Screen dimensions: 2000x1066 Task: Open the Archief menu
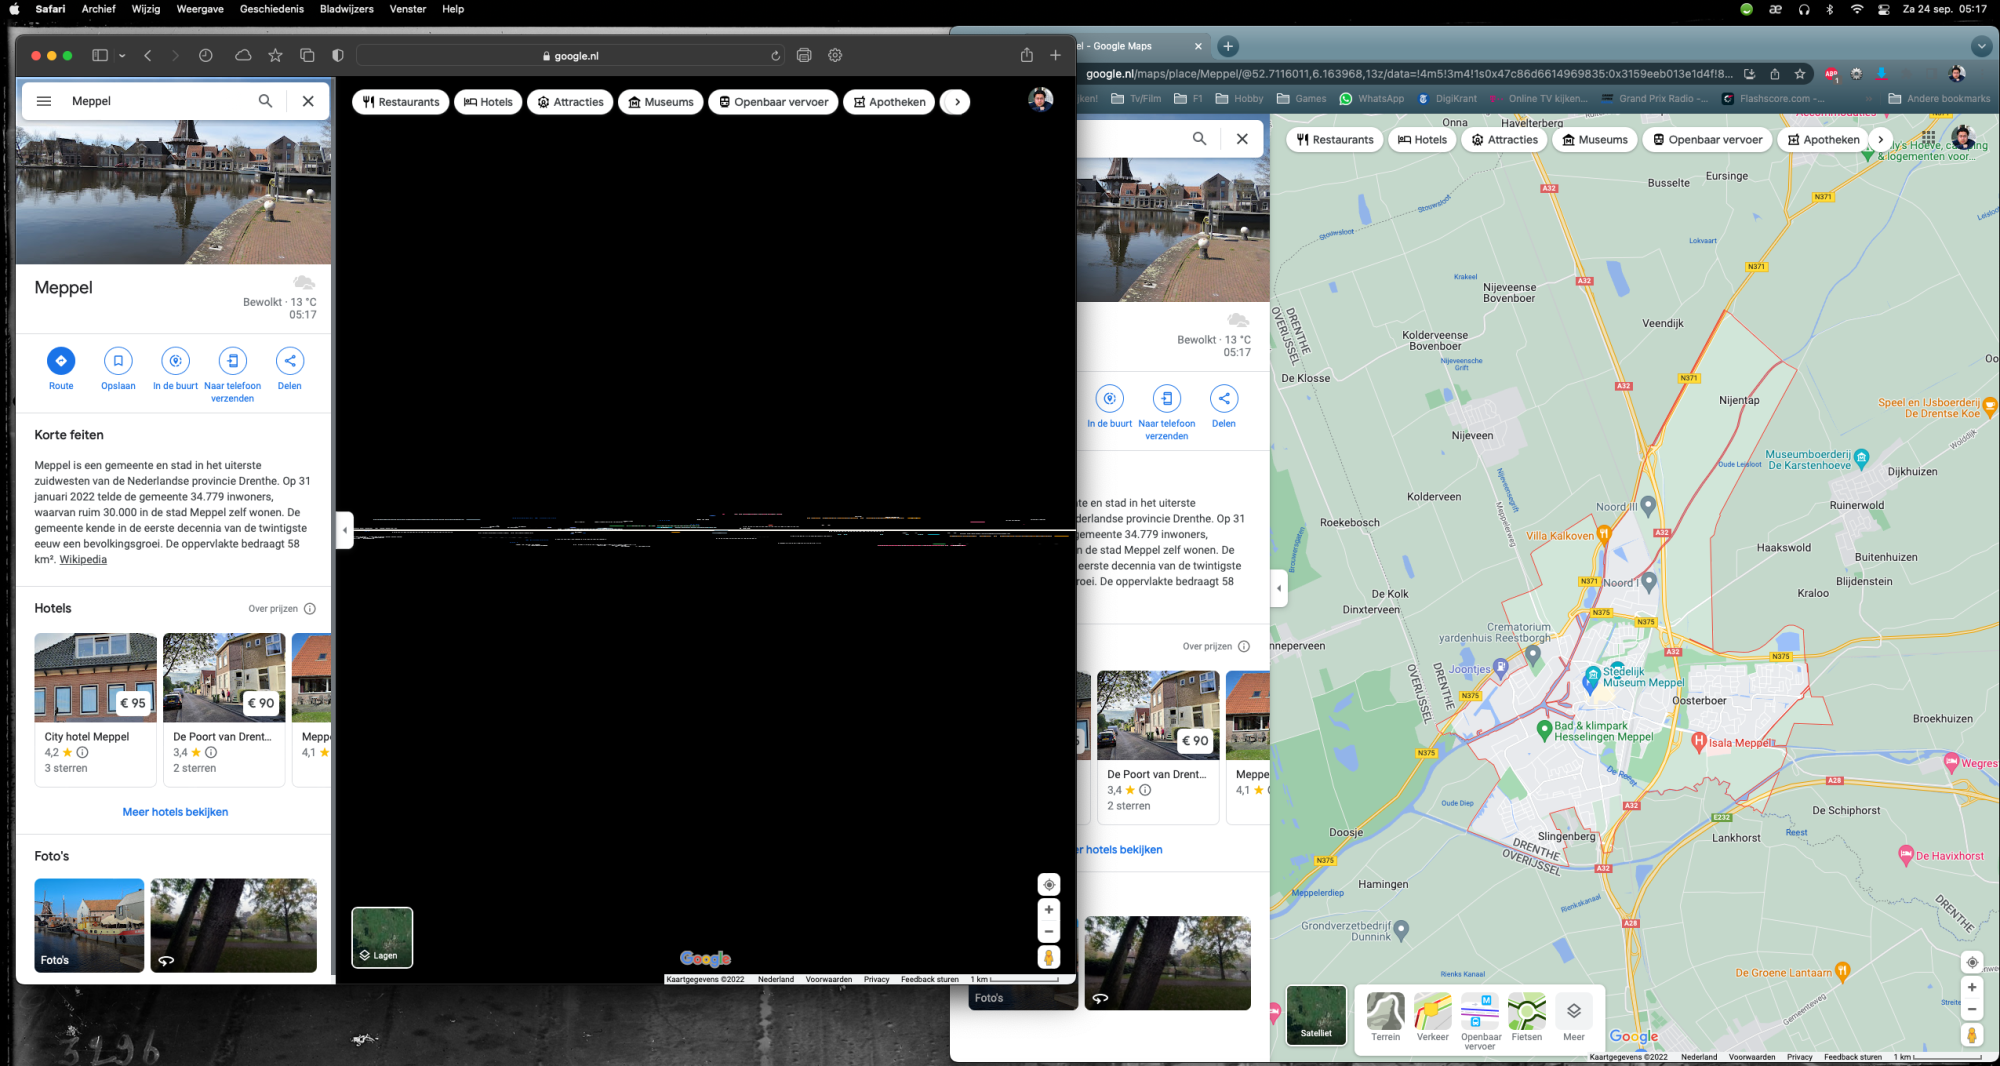tap(99, 9)
